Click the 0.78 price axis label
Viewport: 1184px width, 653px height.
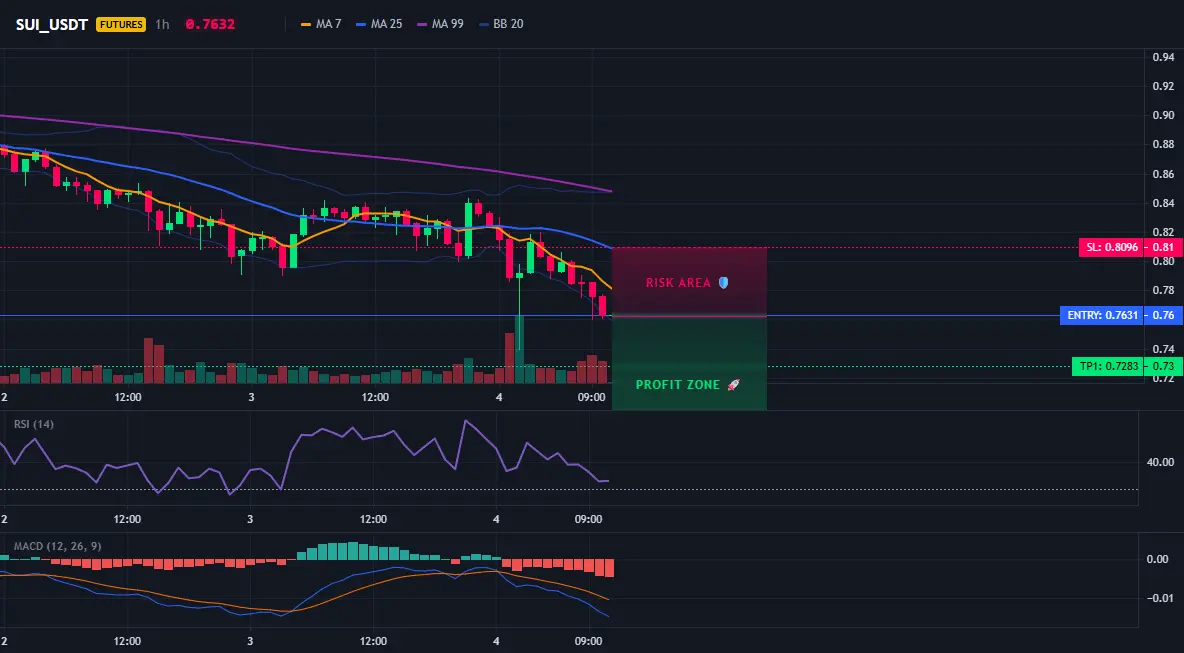[x=1164, y=291]
